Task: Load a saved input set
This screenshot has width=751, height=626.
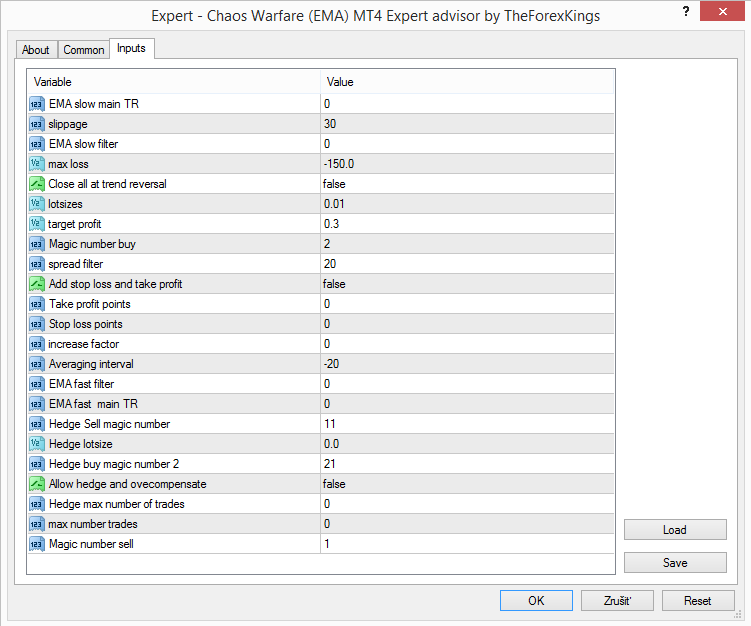Action: [x=675, y=530]
